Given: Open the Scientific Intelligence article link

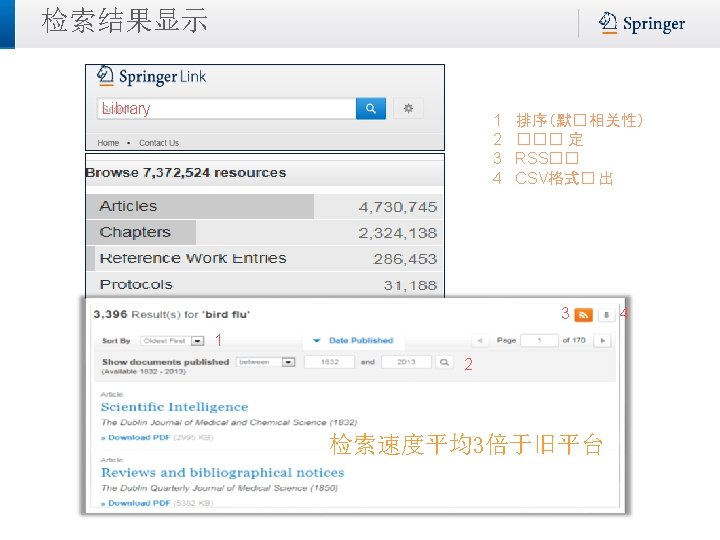Looking at the screenshot, I should (174, 407).
